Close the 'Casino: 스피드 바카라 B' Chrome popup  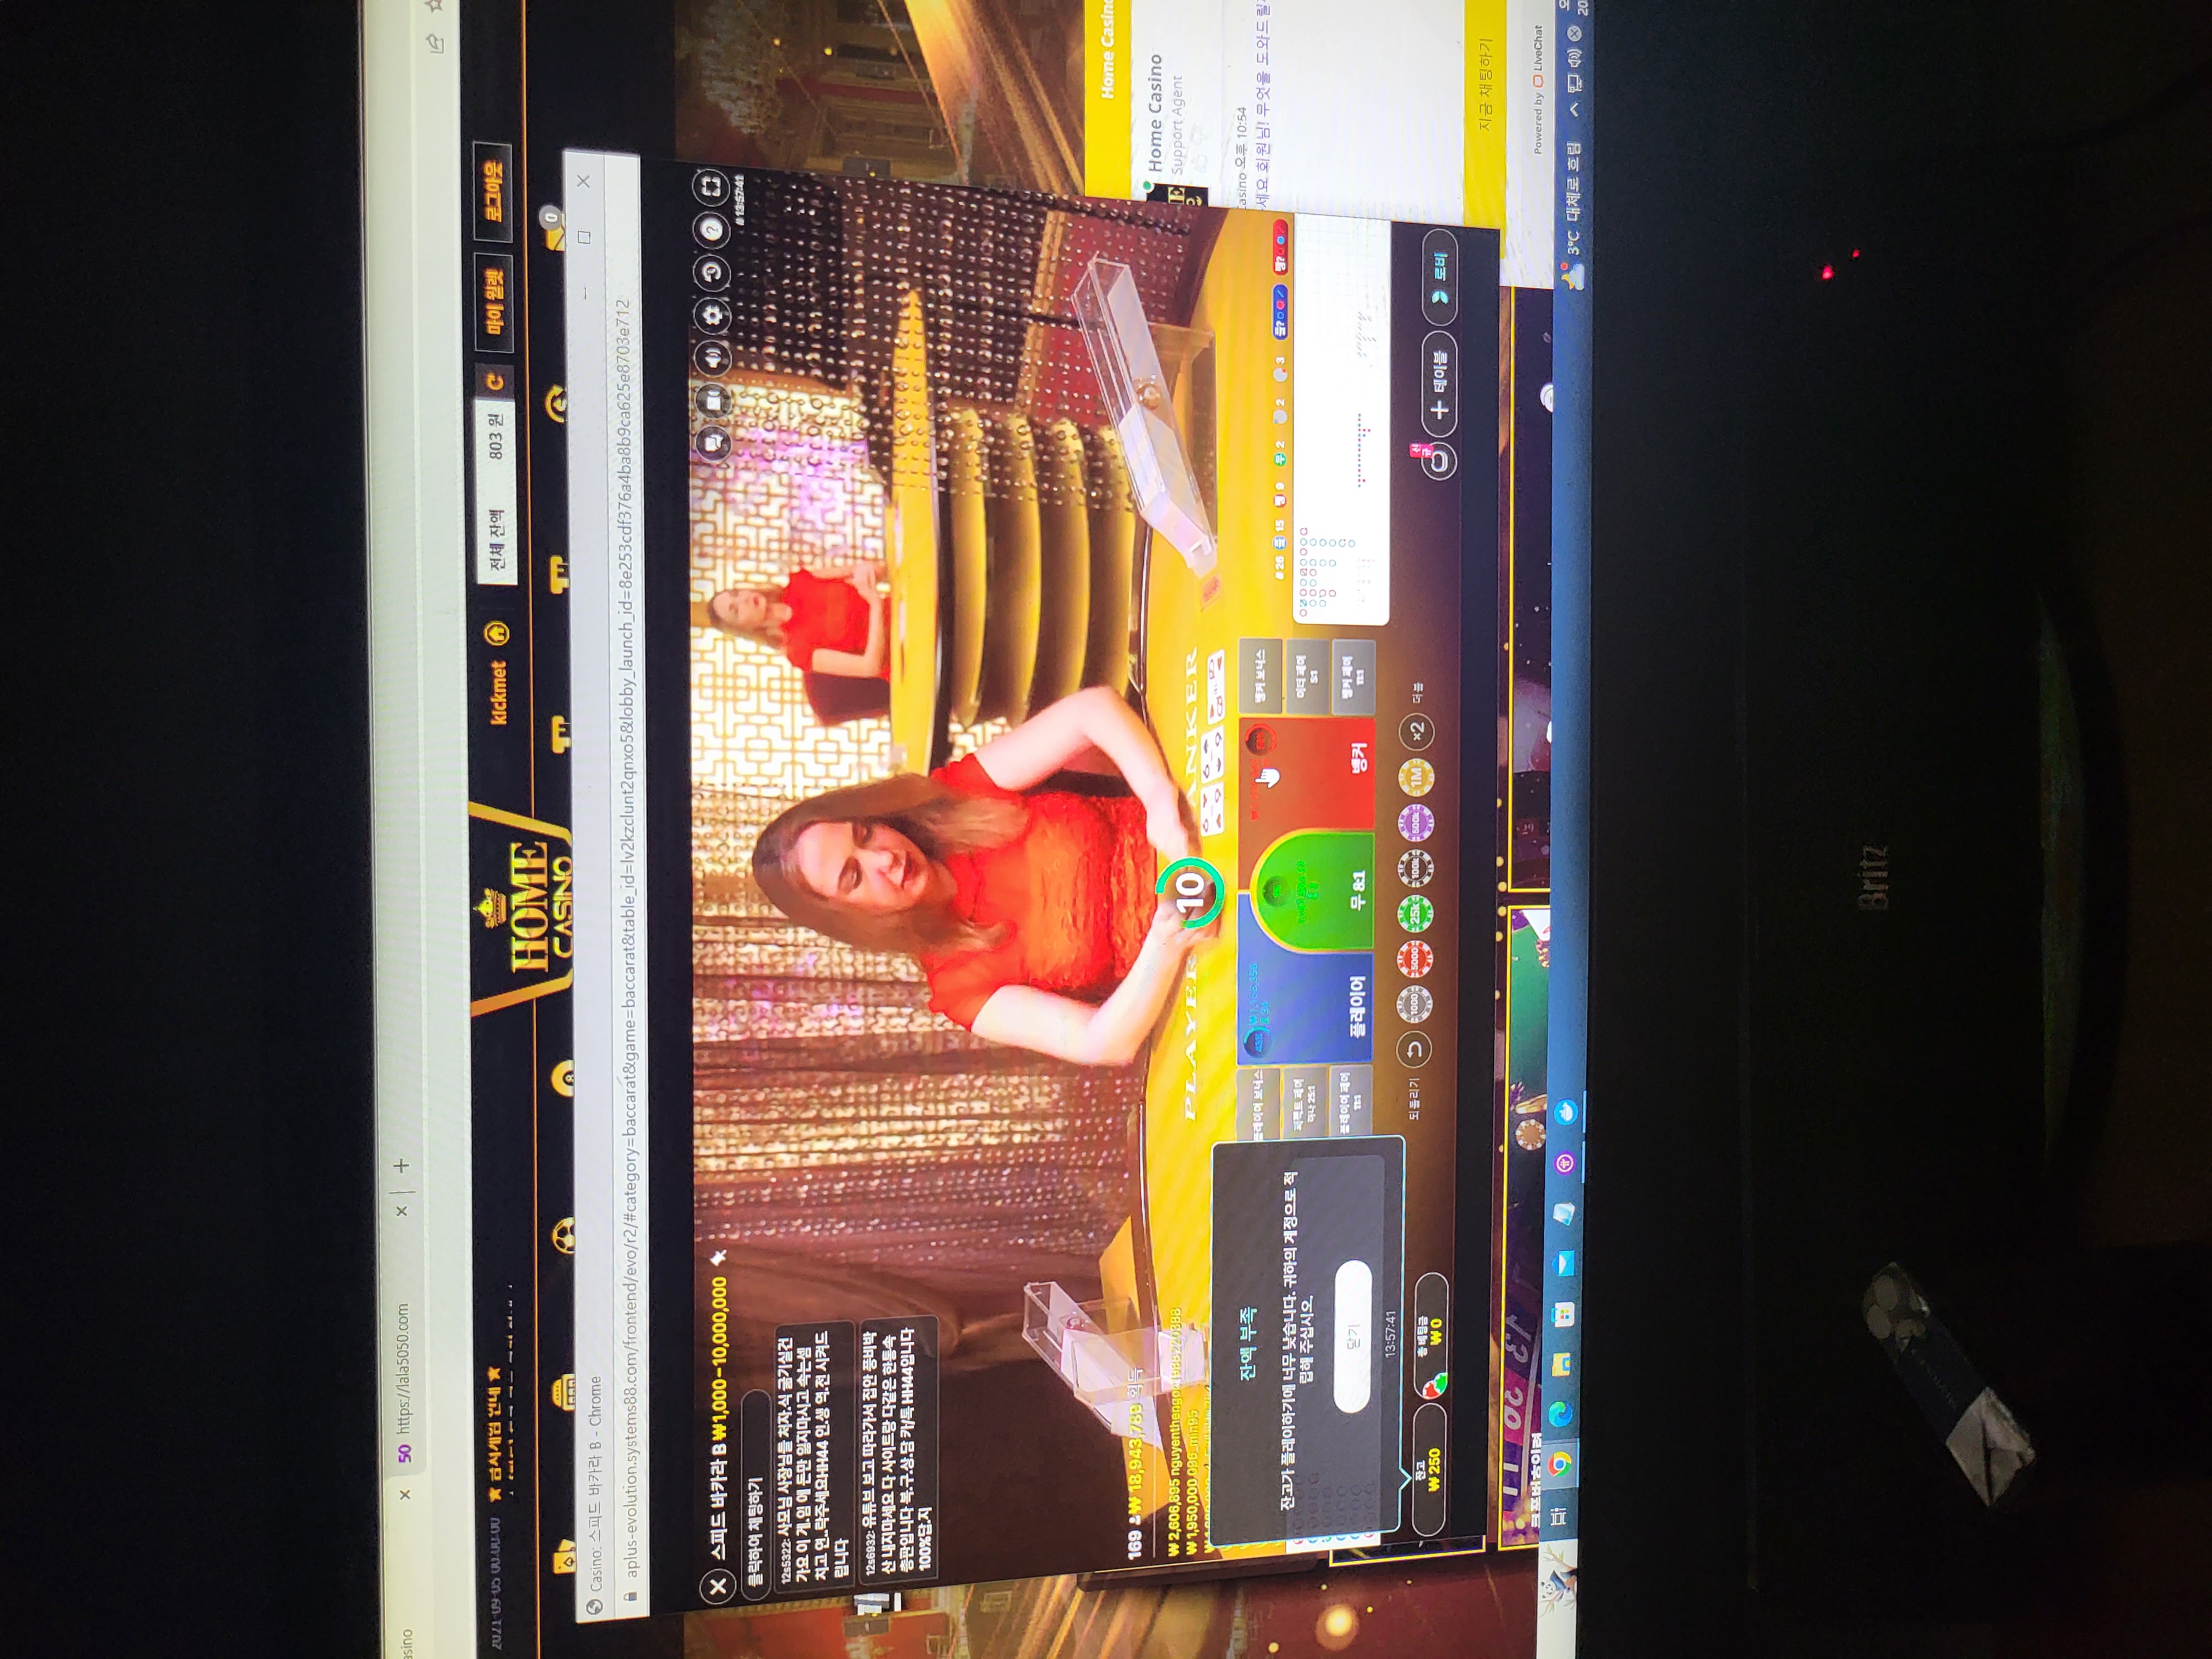[x=584, y=181]
